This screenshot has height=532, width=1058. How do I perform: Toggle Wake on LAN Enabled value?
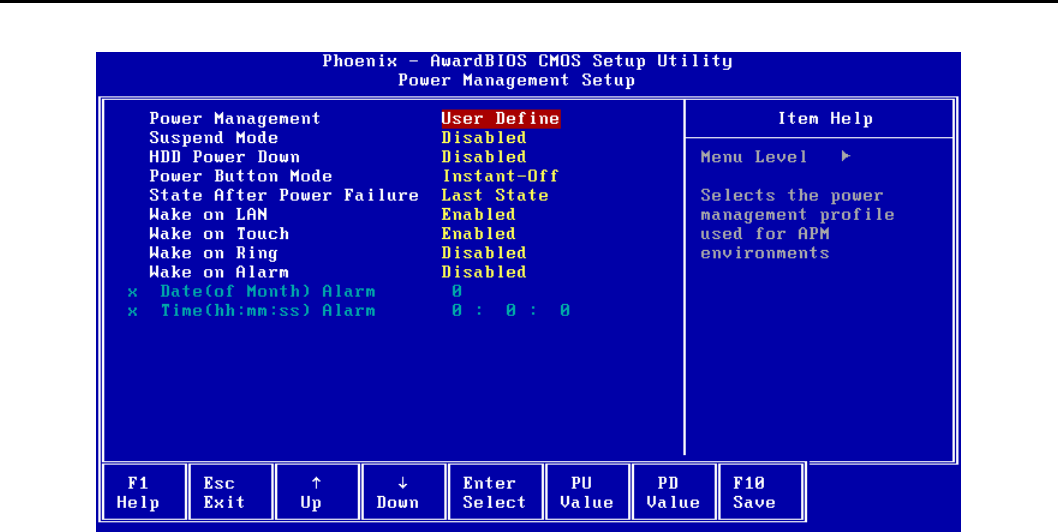point(478,215)
